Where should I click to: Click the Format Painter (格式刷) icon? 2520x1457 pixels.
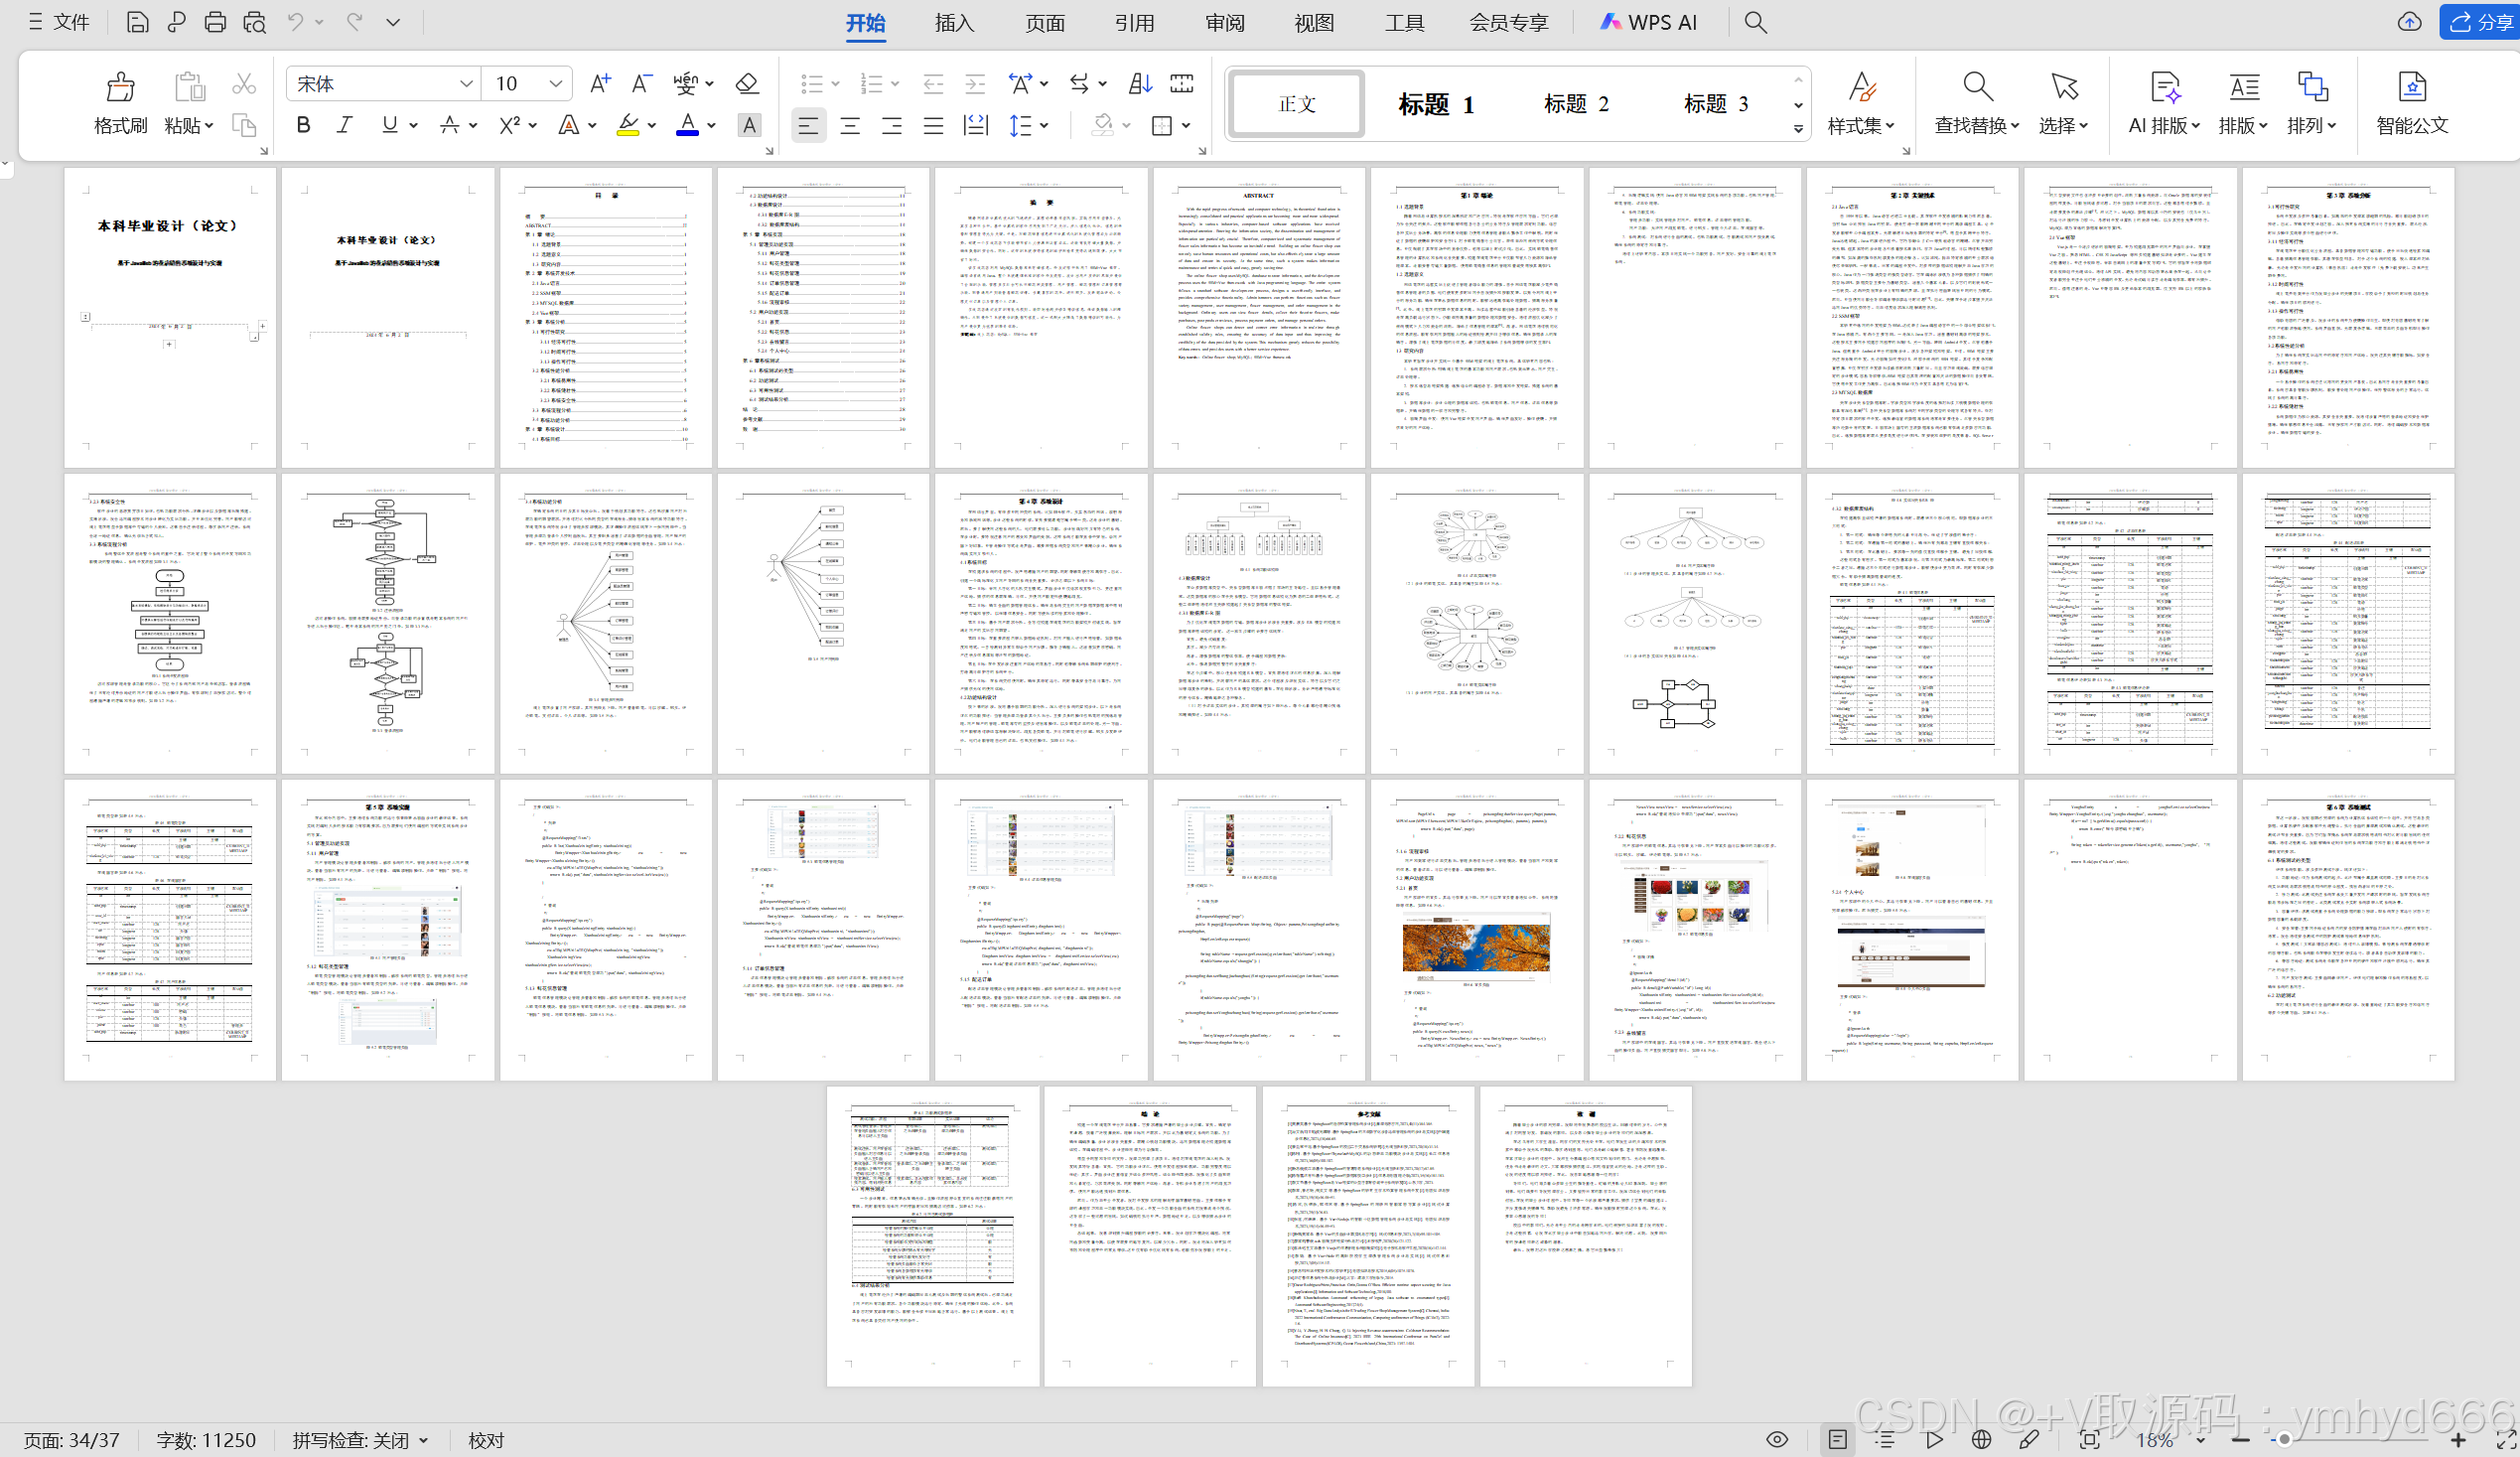[120, 88]
